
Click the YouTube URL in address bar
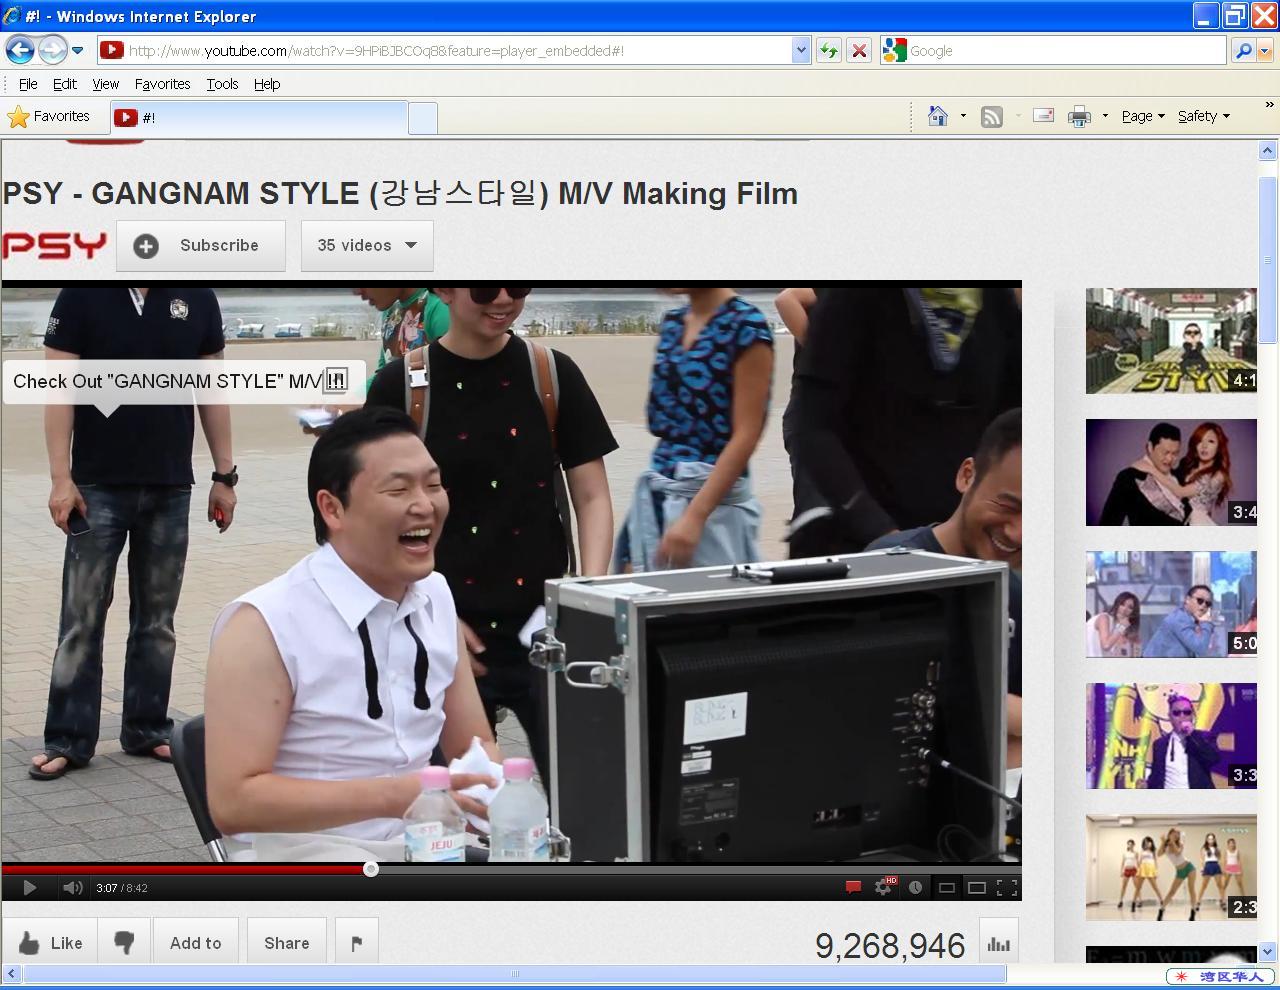tap(376, 51)
